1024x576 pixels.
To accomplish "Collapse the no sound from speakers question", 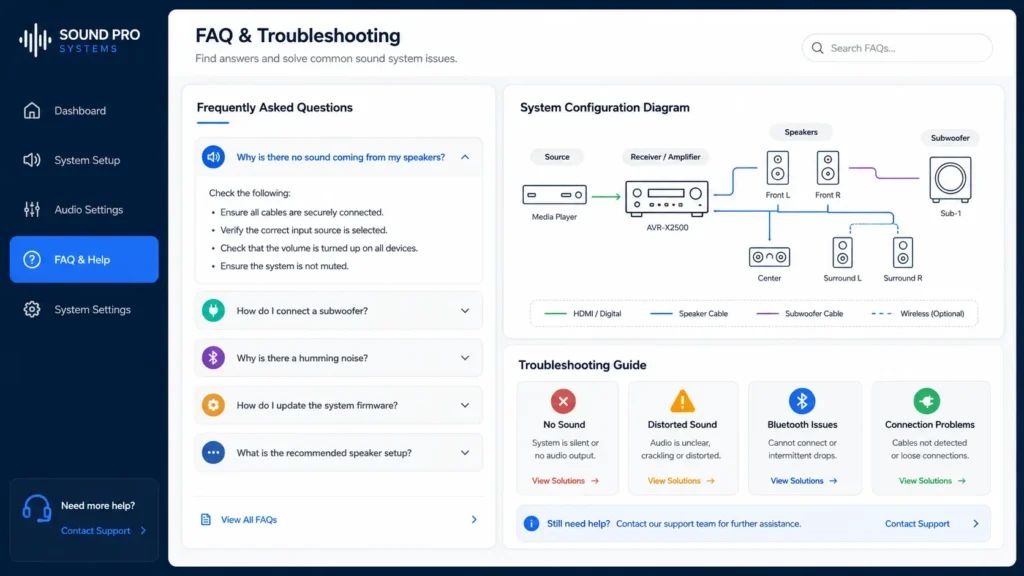I will coord(465,157).
